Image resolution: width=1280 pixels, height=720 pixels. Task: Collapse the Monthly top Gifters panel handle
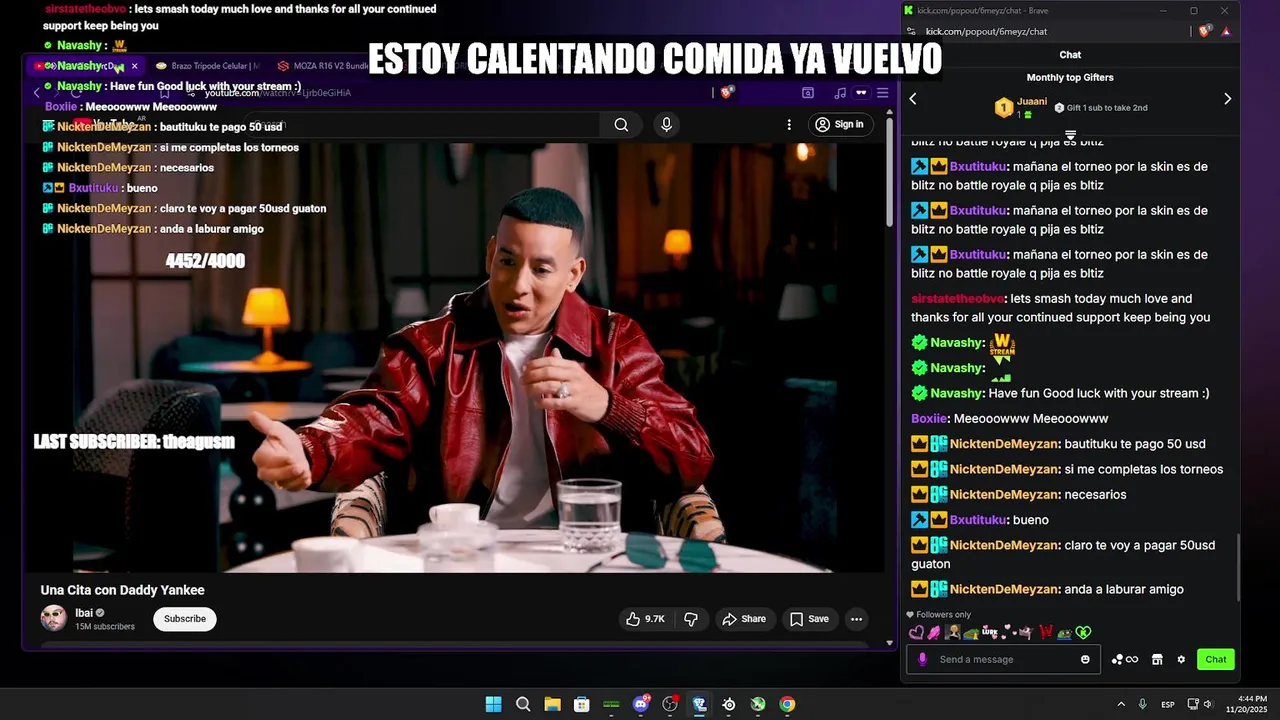tap(1070, 134)
